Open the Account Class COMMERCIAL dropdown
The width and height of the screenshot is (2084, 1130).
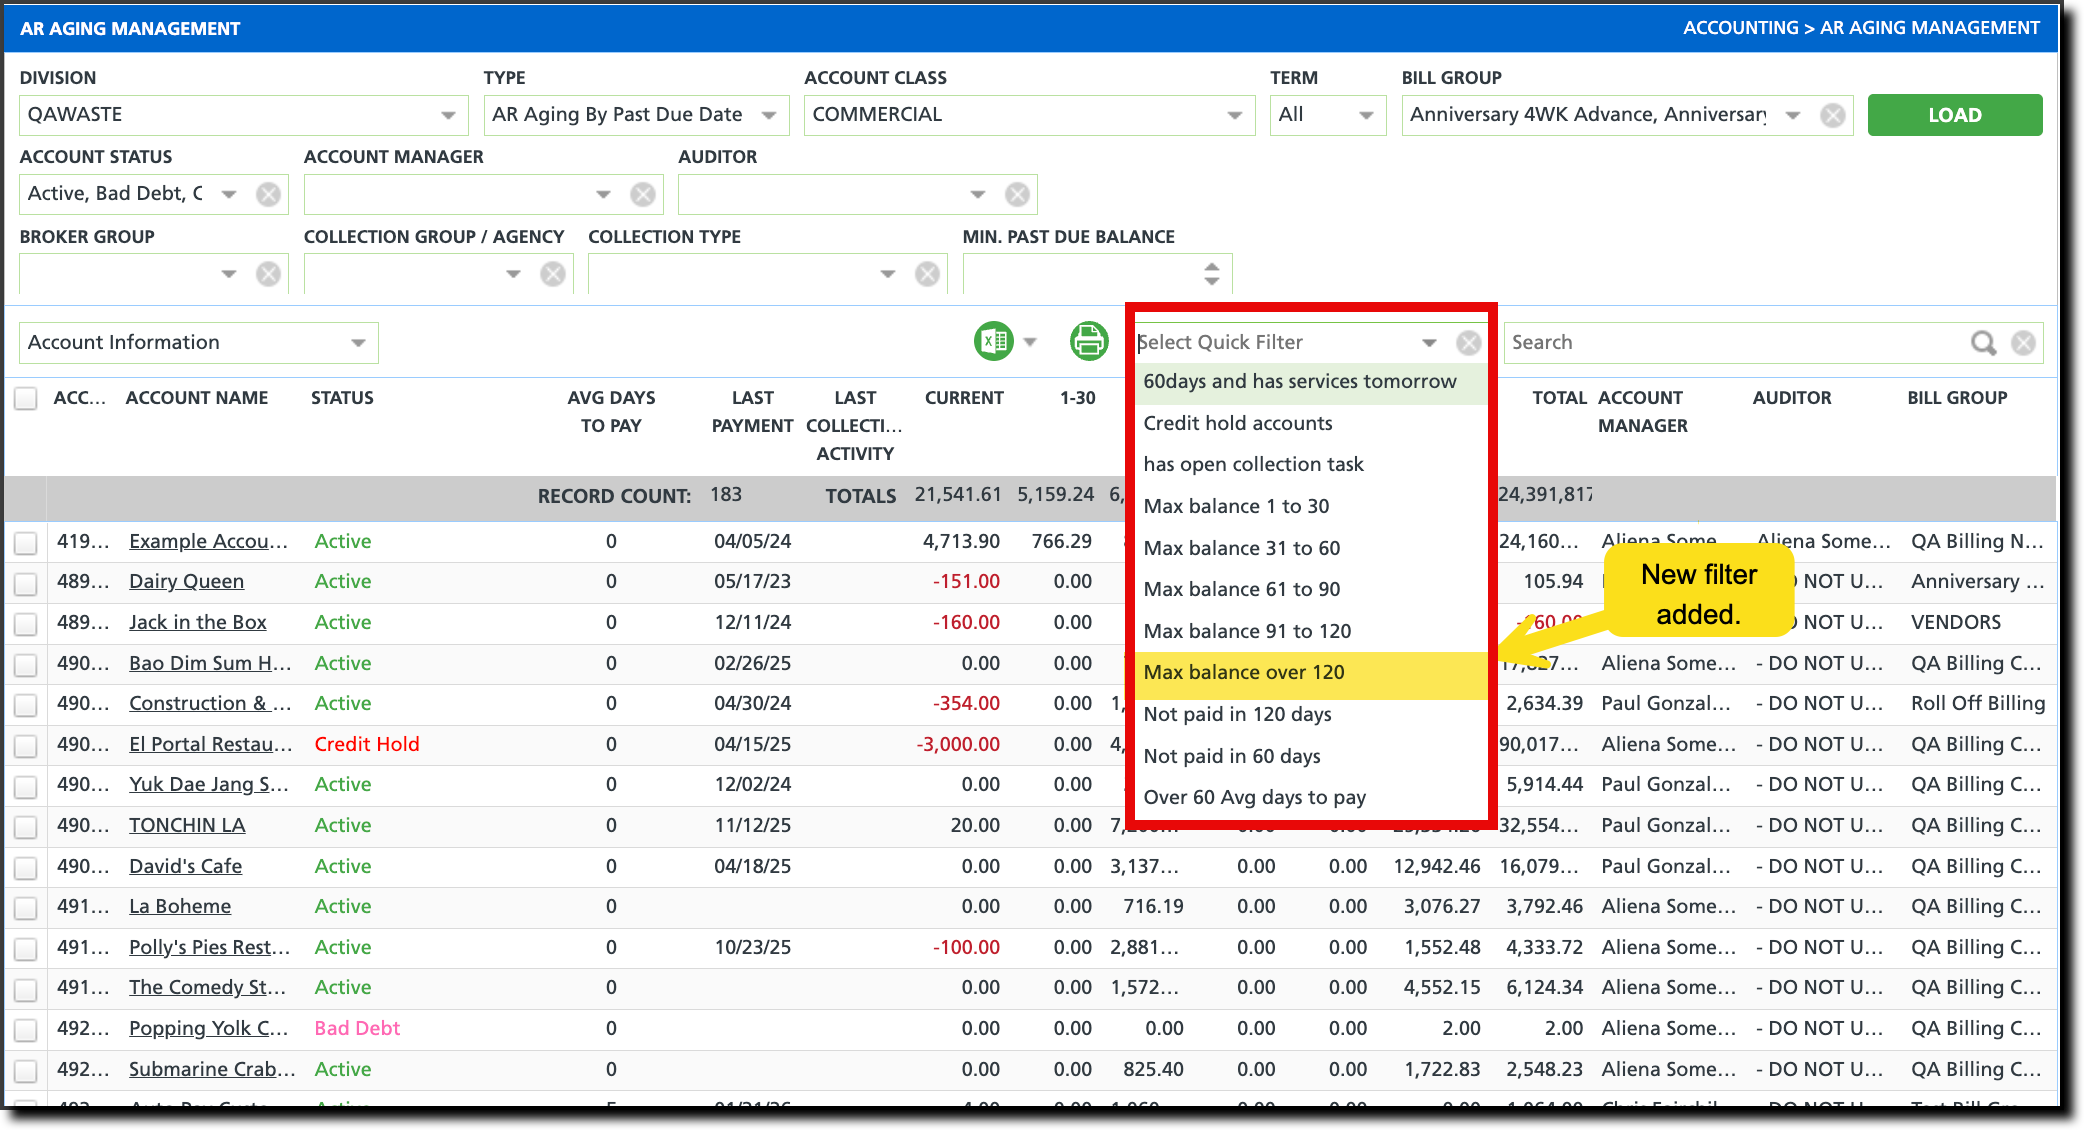tap(1234, 115)
